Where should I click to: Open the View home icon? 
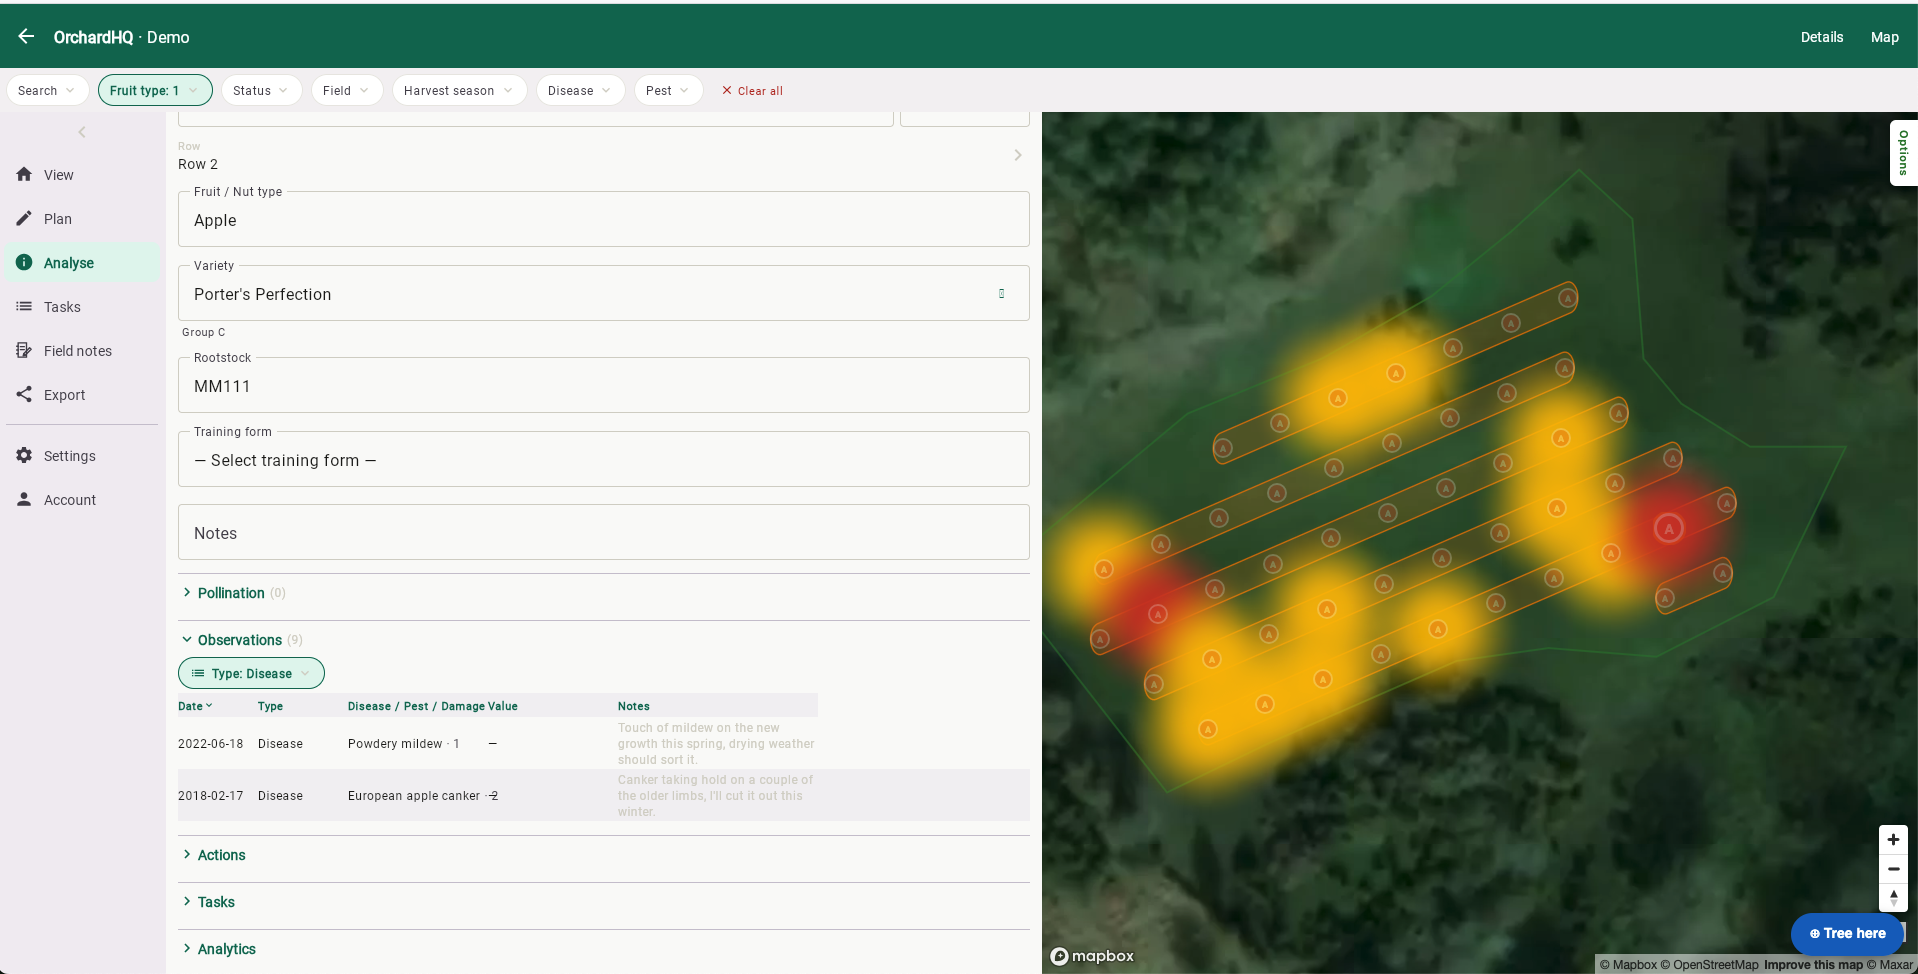[24, 174]
